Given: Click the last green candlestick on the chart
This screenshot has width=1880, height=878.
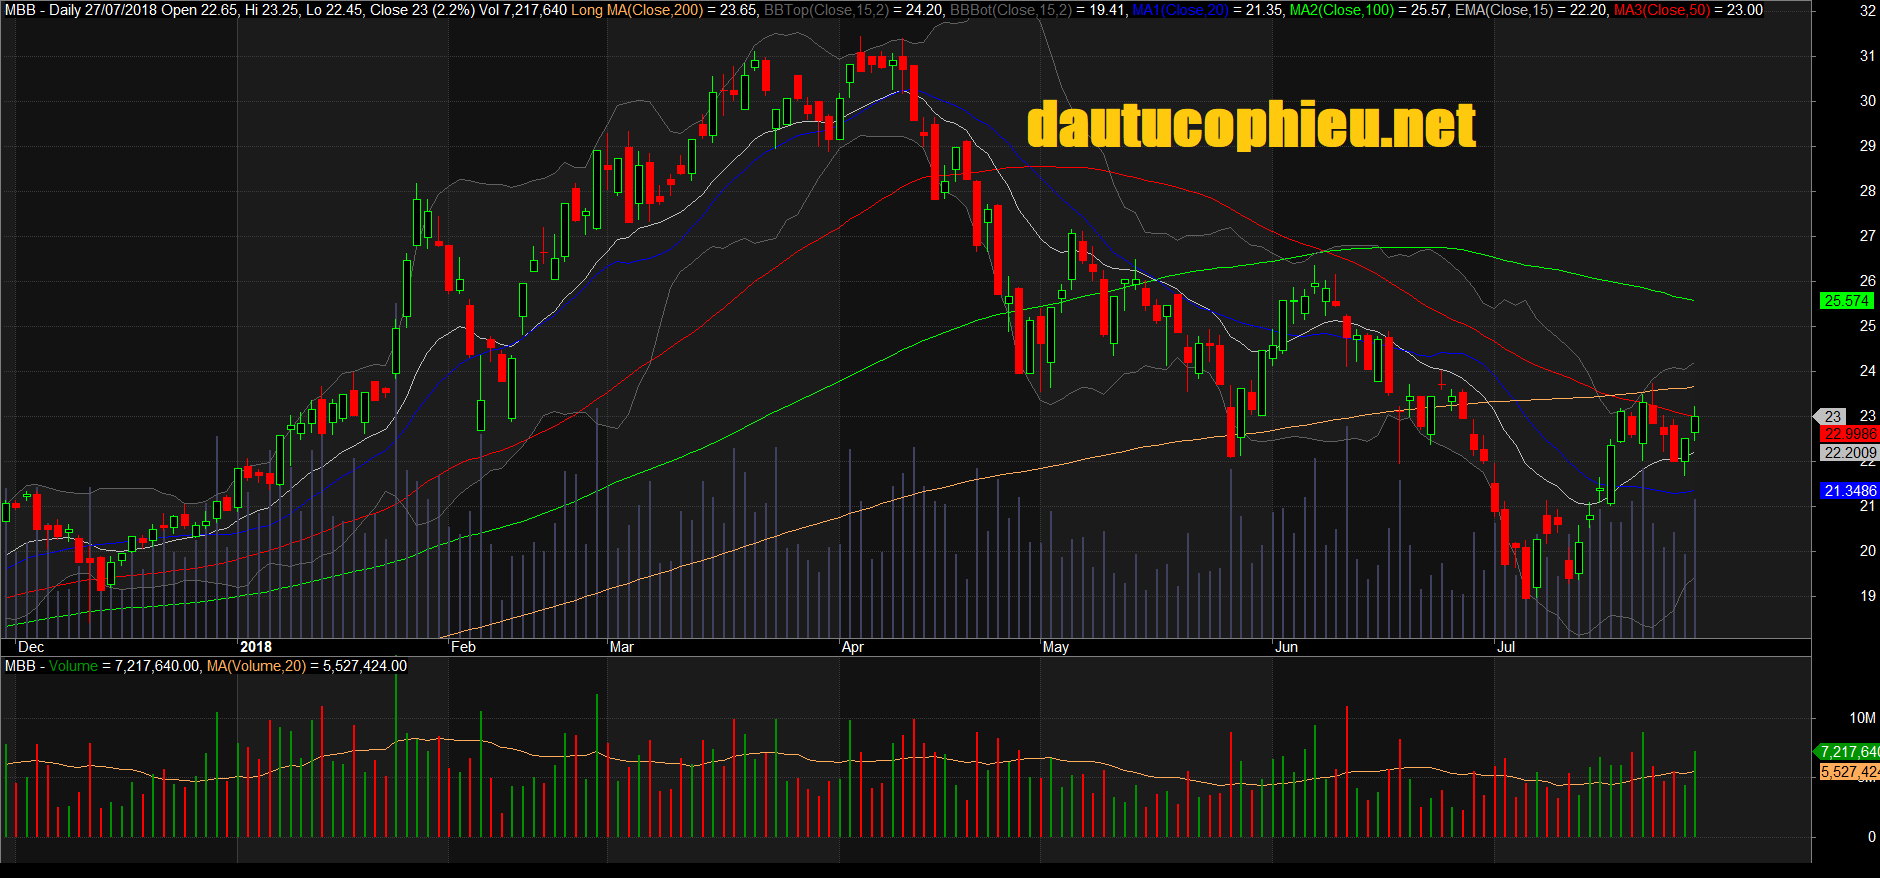Looking at the screenshot, I should coord(1695,425).
